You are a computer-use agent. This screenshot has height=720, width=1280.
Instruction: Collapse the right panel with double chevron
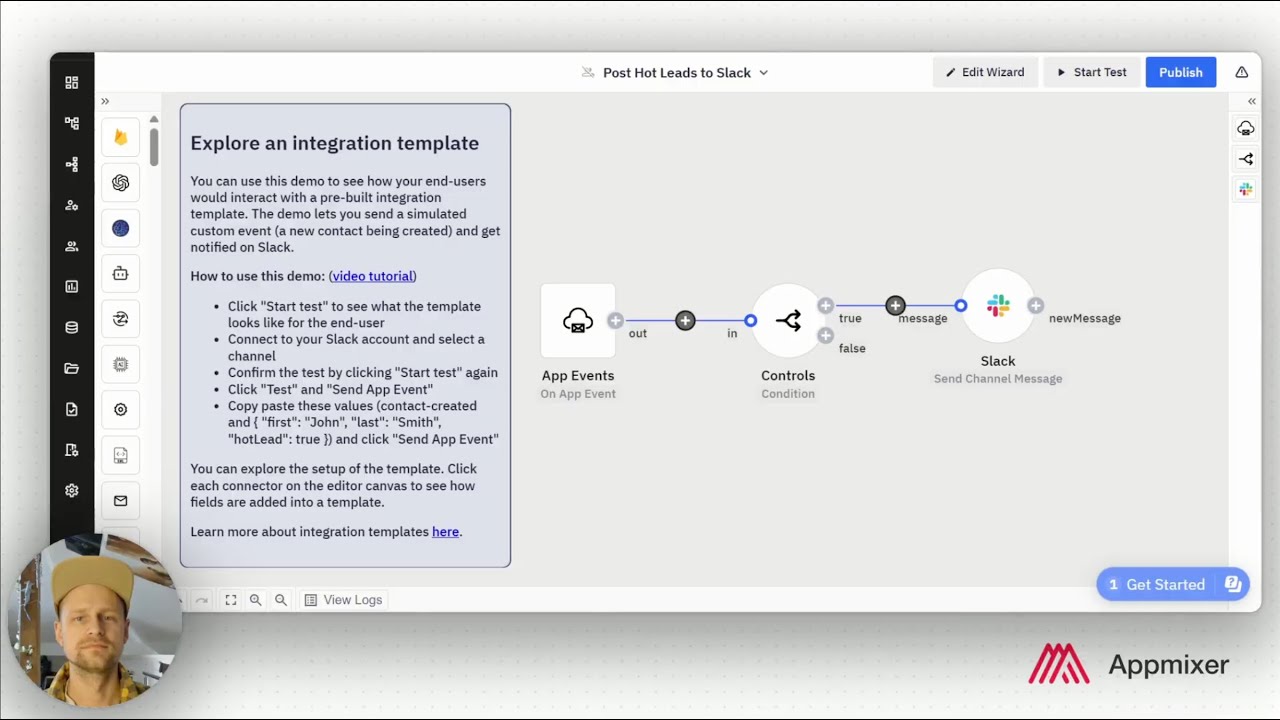(1251, 102)
